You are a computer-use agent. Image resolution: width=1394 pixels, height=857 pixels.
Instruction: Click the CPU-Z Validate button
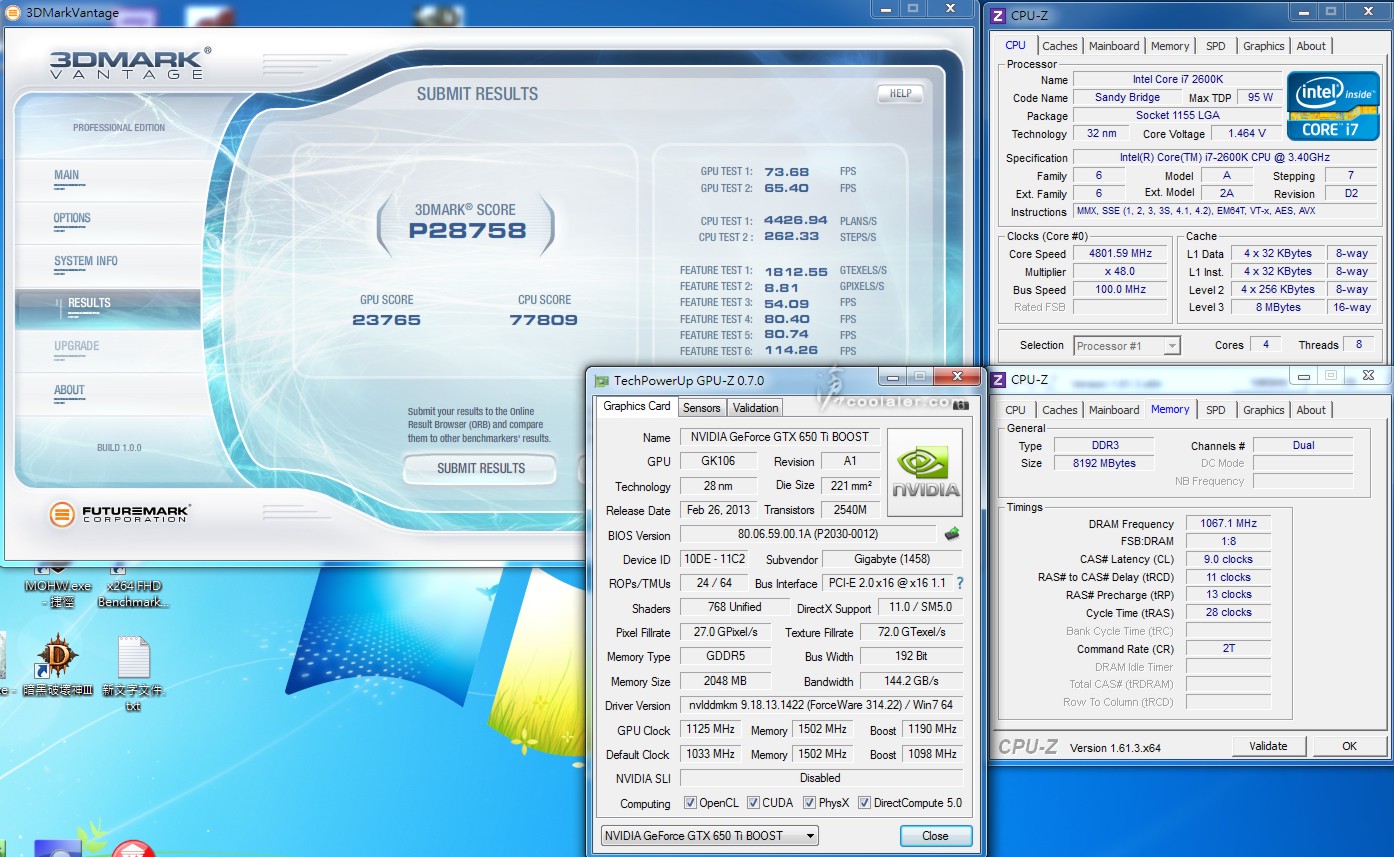(x=1268, y=746)
